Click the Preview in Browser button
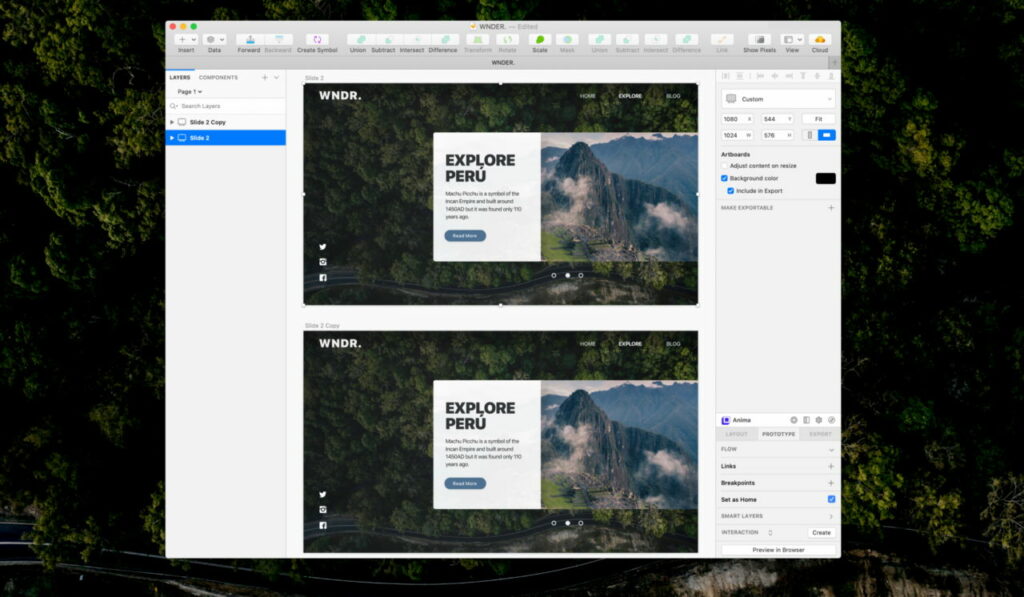Image resolution: width=1024 pixels, height=597 pixels. (x=778, y=550)
